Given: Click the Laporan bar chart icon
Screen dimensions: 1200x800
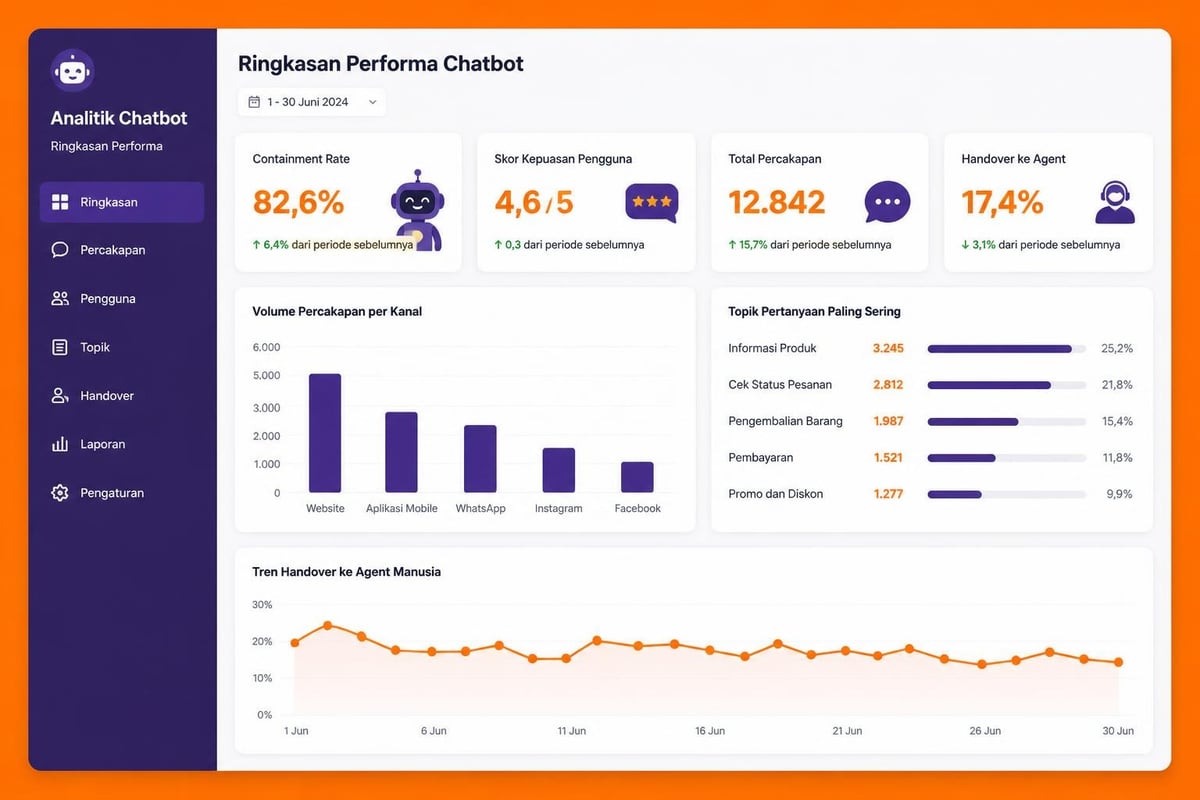Looking at the screenshot, I should [x=60, y=444].
